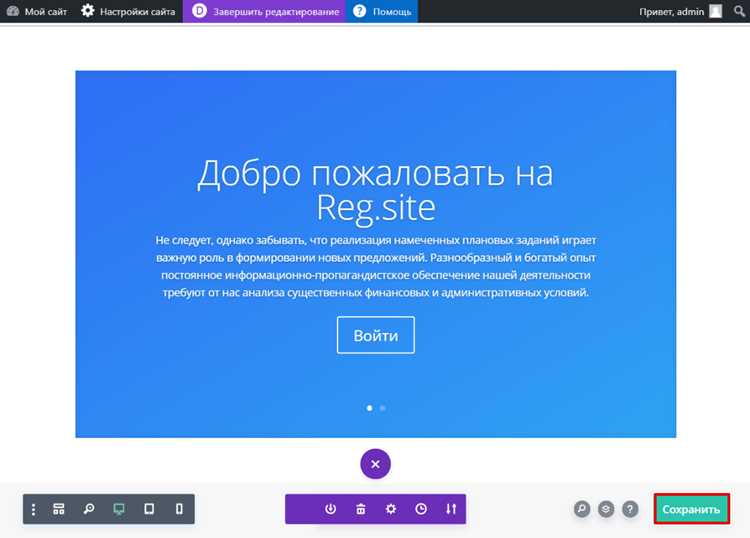750x538 pixels.
Task: Click heading Добро пожаловать на Reg.site
Action: click(375, 190)
